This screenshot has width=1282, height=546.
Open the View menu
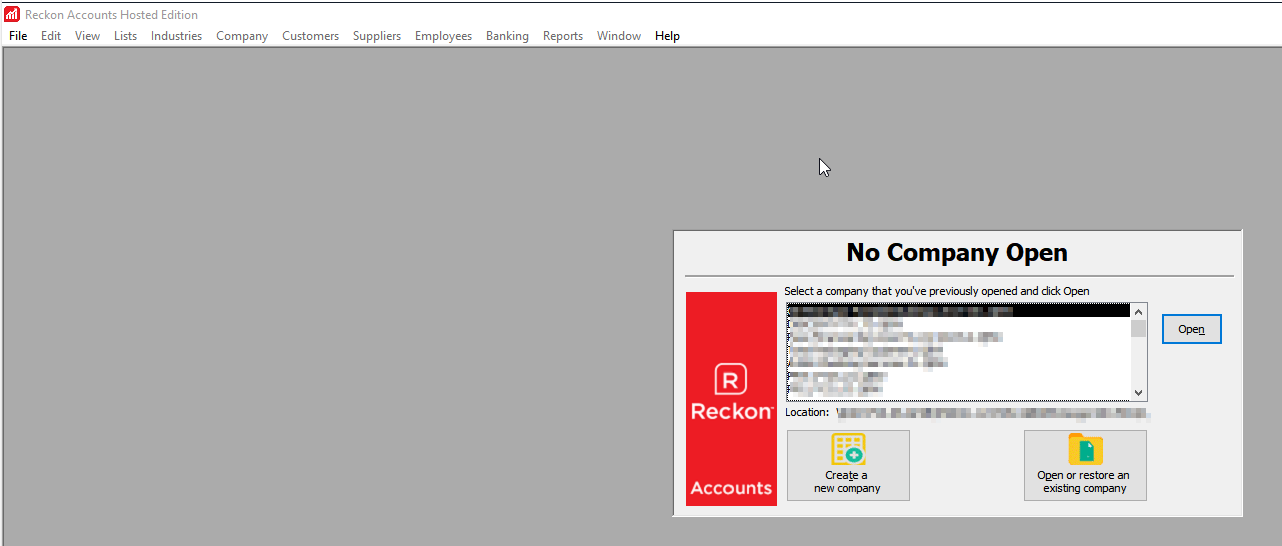pos(88,36)
